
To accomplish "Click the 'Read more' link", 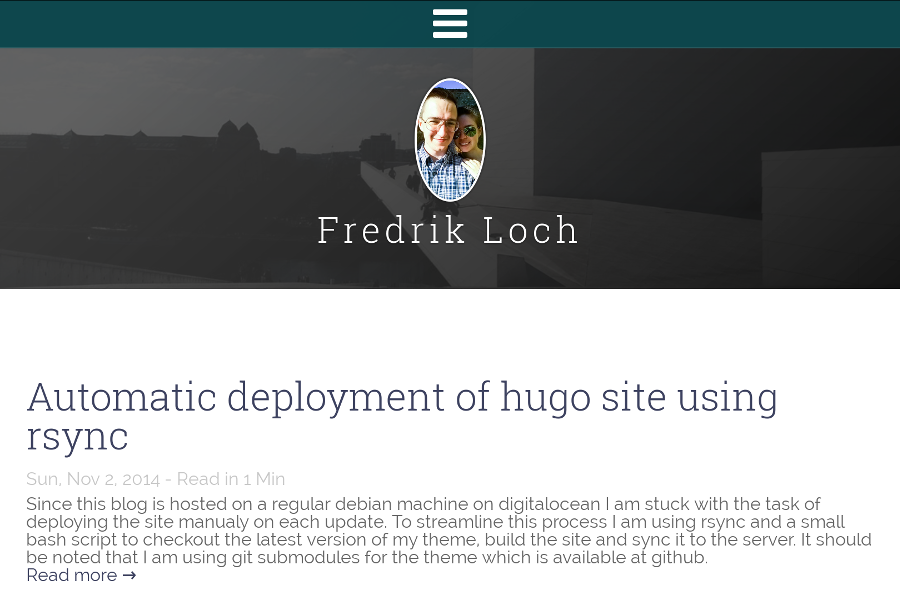I will coord(71,575).
